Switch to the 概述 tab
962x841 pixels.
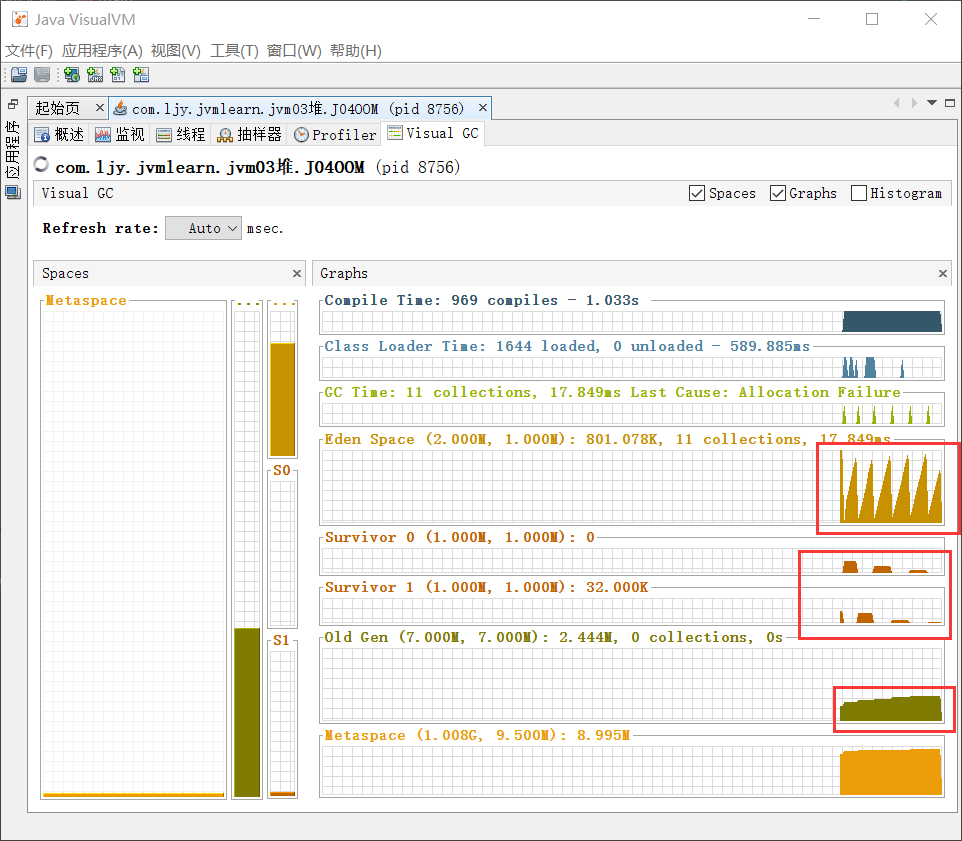click(60, 134)
